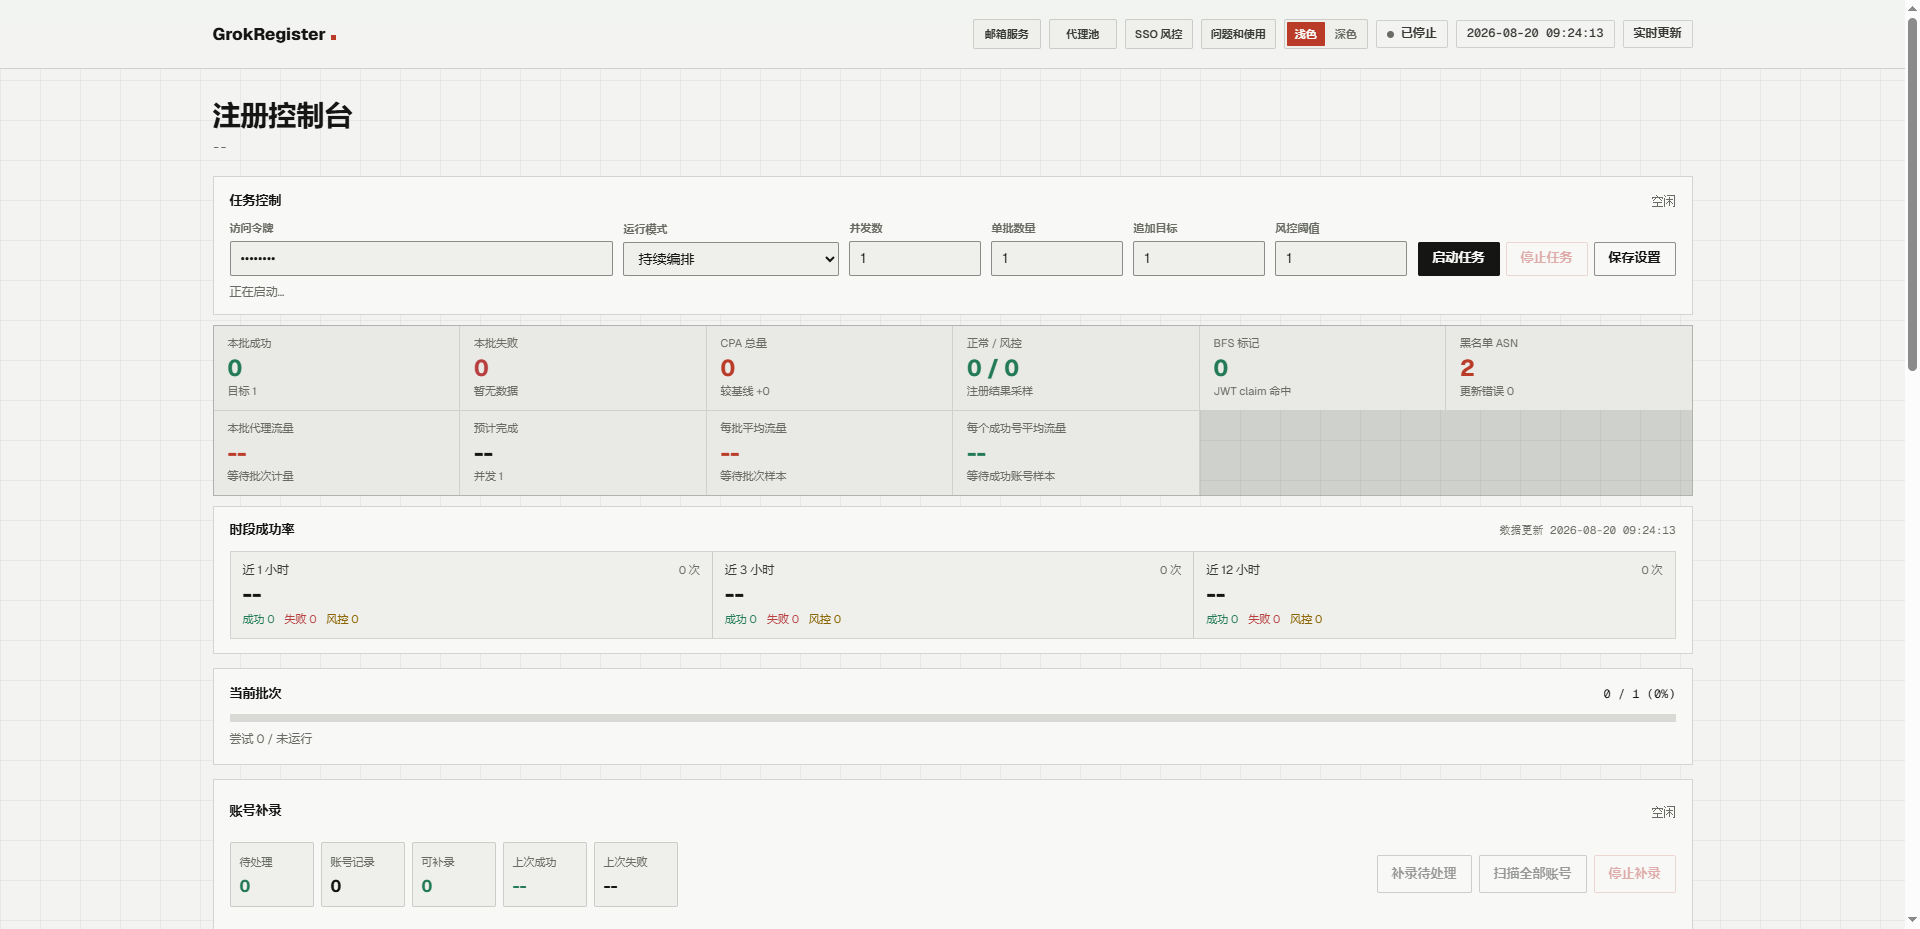
Task: Click the 可补录 counter box
Action: click(x=453, y=874)
